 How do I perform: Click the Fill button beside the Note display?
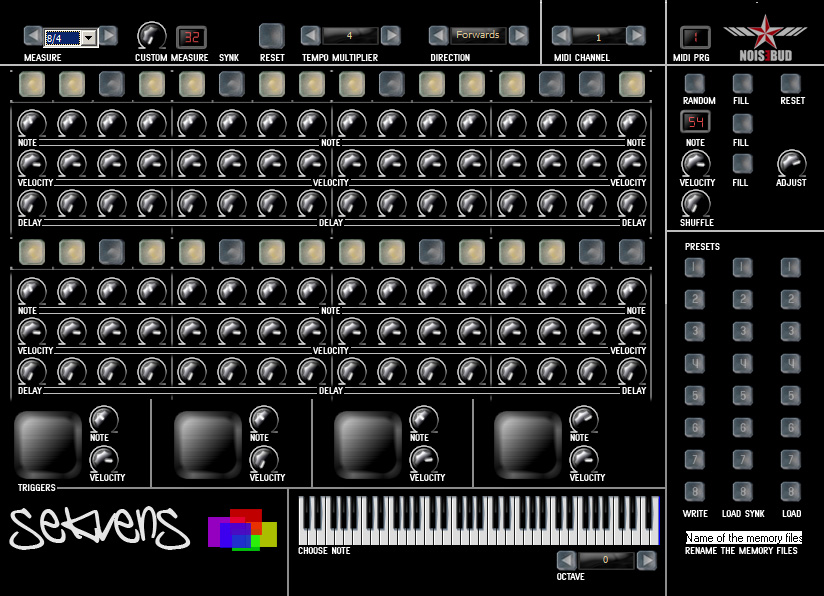point(743,124)
